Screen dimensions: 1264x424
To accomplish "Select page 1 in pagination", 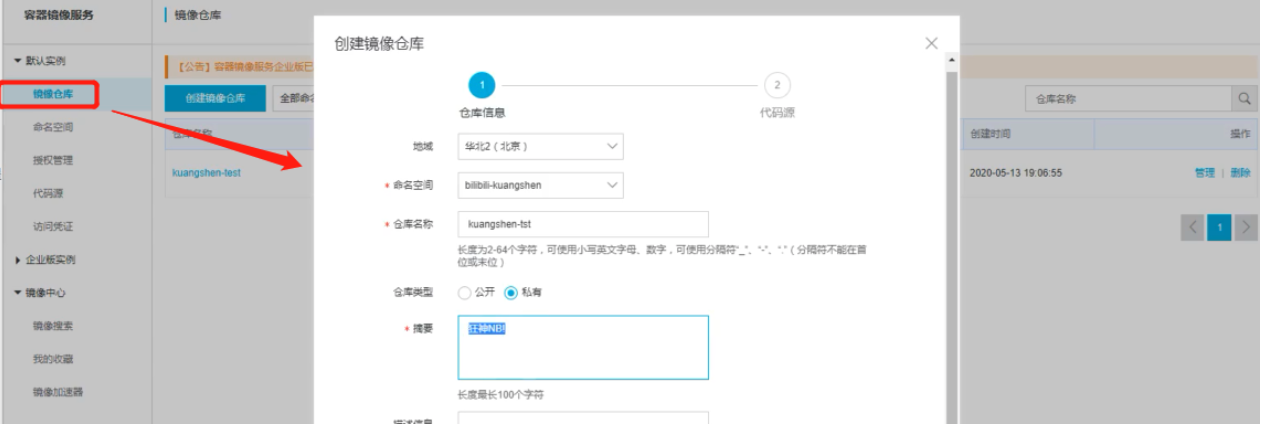I will pyautogui.click(x=1218, y=227).
